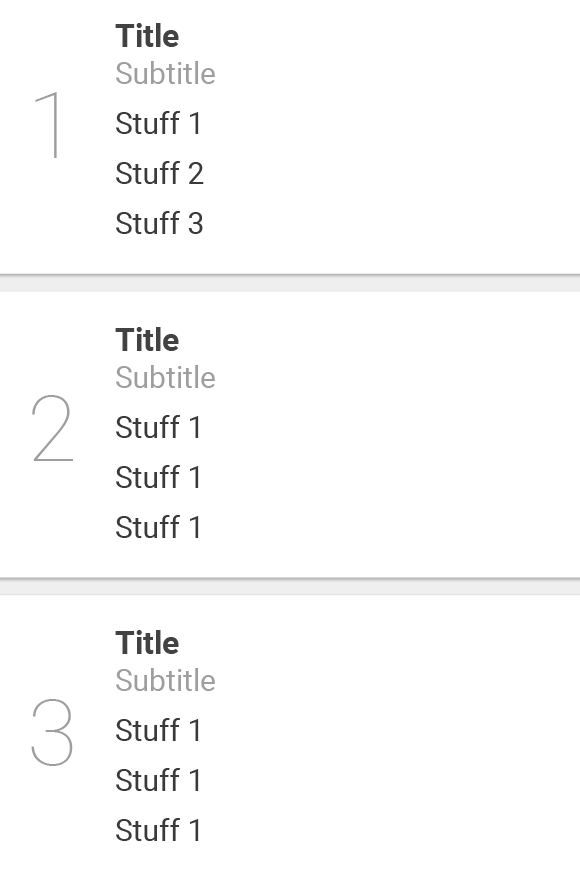Select the Title of the second card
The image size is (580, 871).
147,340
